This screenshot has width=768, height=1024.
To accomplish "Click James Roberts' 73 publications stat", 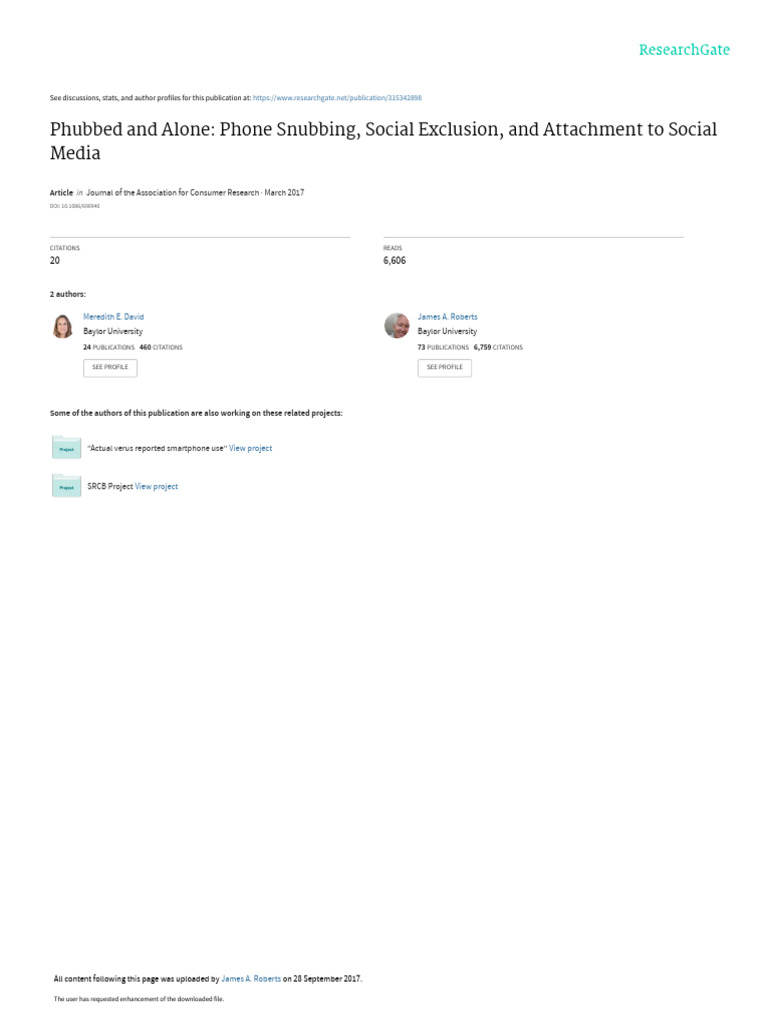I will tap(443, 347).
